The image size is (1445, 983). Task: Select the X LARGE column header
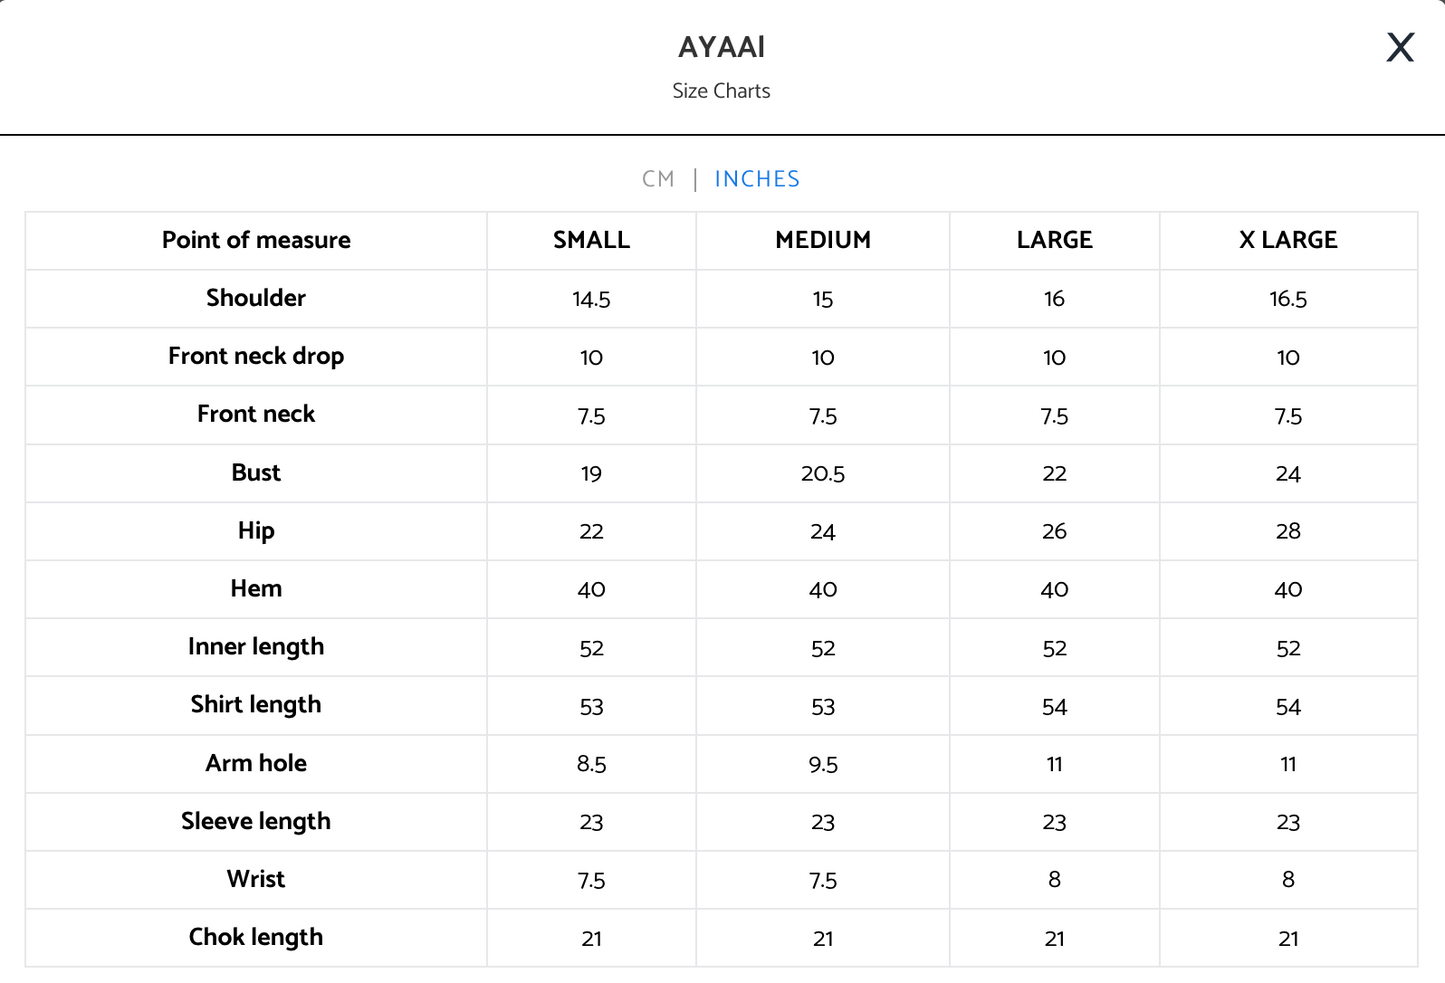[1288, 240]
